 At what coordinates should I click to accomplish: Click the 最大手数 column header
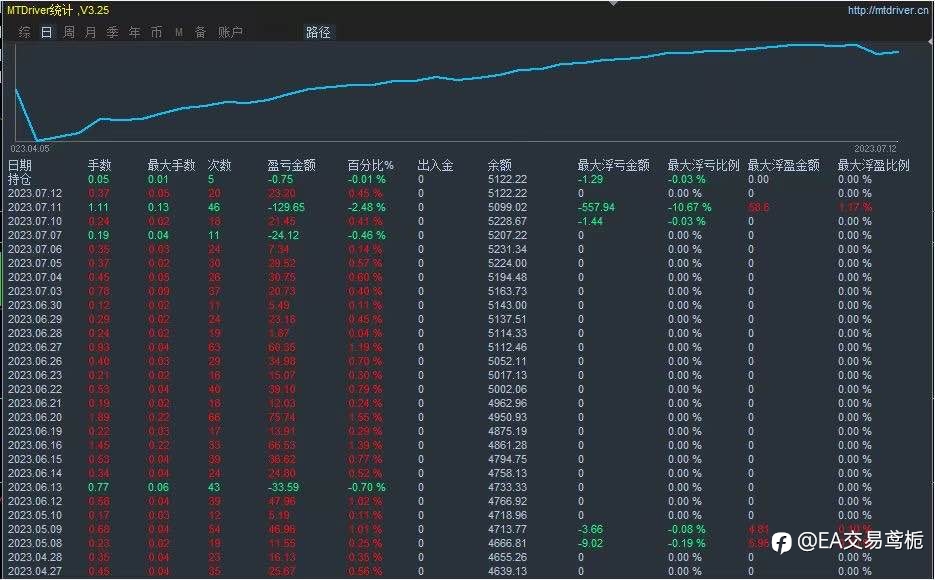coord(171,165)
